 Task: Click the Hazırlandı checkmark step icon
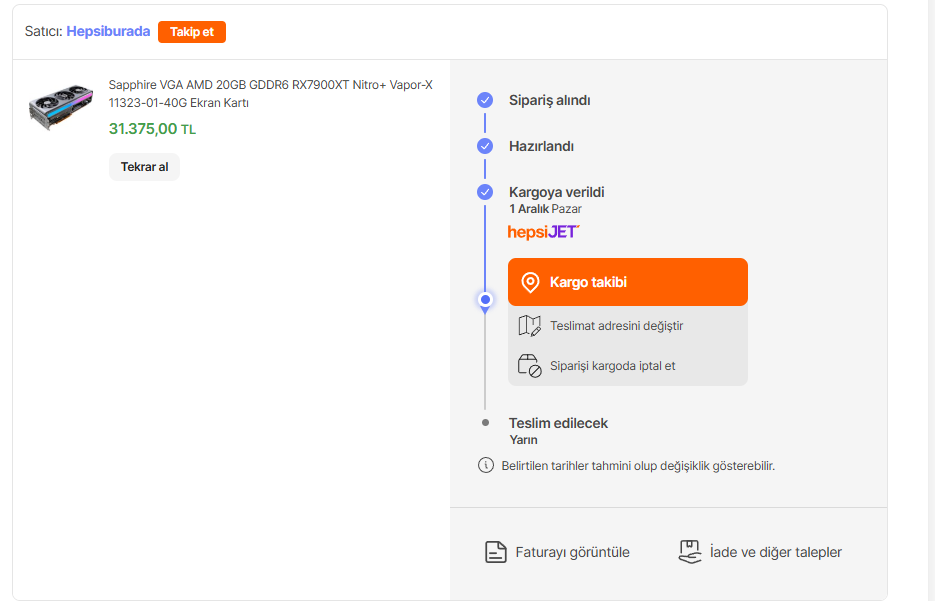coord(485,146)
